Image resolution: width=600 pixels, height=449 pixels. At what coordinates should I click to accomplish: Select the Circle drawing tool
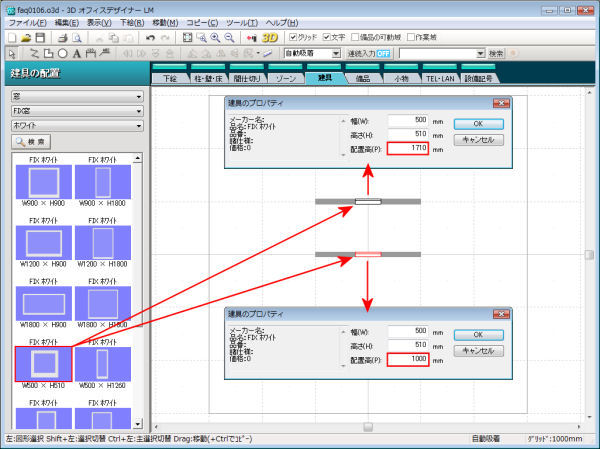tap(63, 53)
